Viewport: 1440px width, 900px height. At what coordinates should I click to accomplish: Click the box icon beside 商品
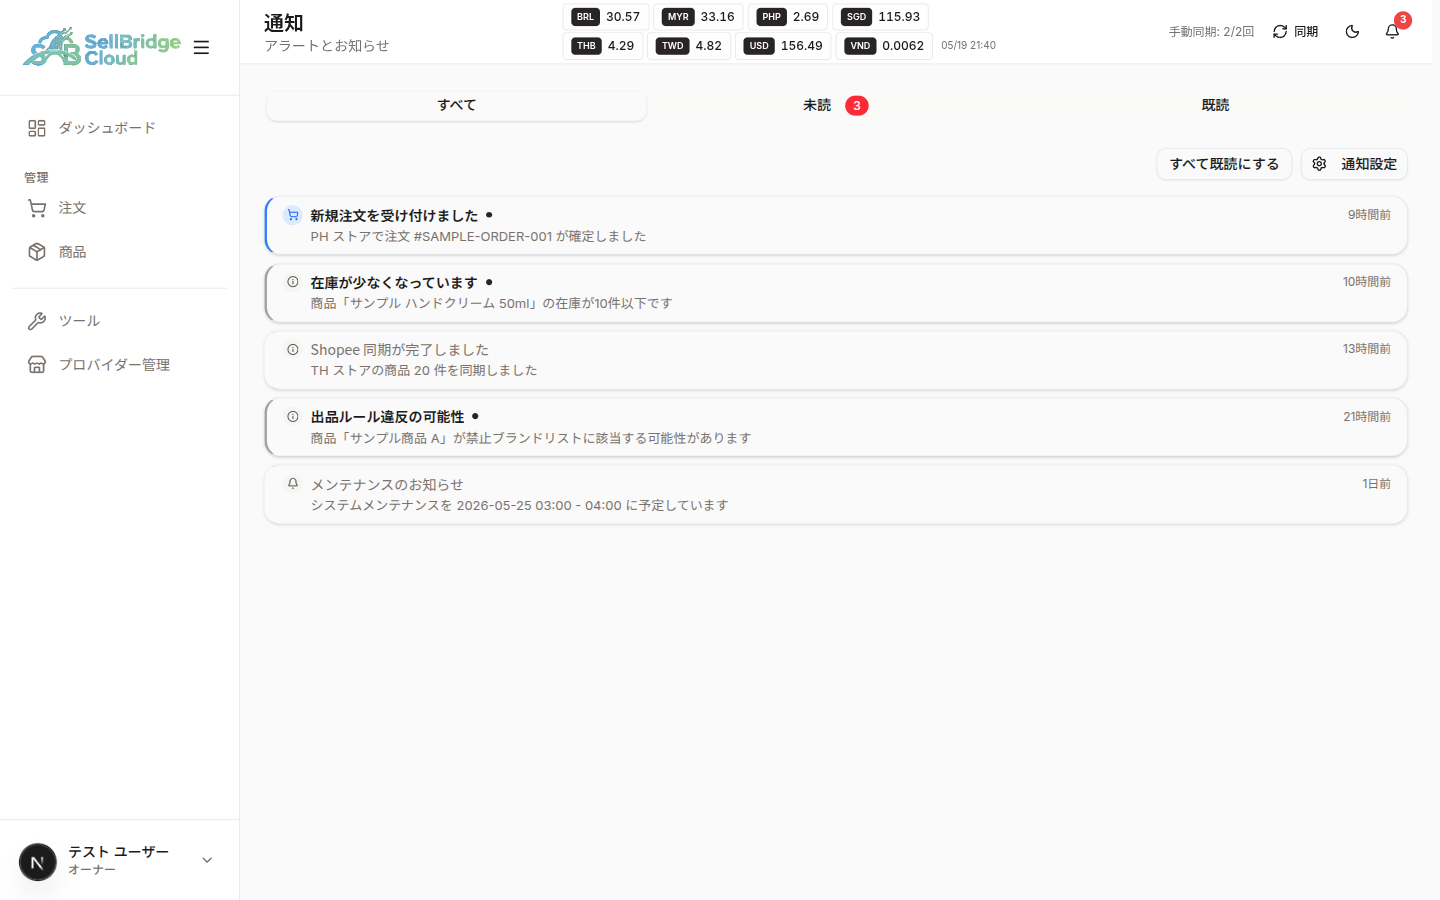(37, 252)
